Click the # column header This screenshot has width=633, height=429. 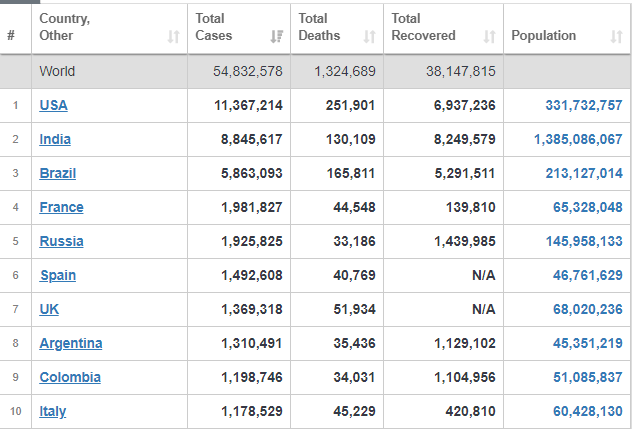11,36
